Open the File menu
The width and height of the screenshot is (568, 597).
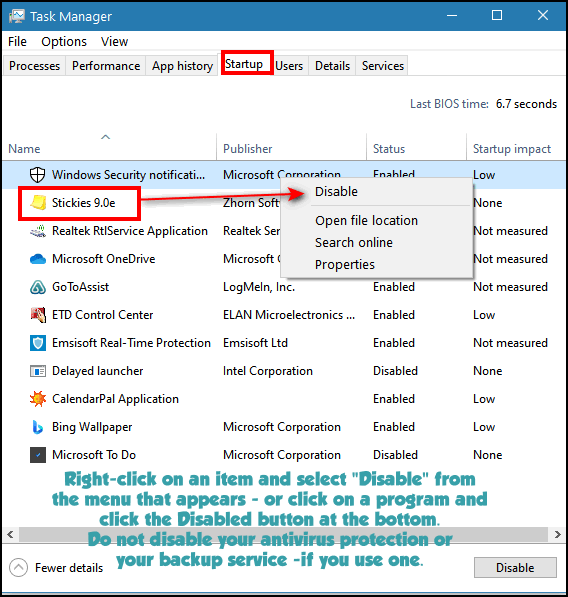18,42
